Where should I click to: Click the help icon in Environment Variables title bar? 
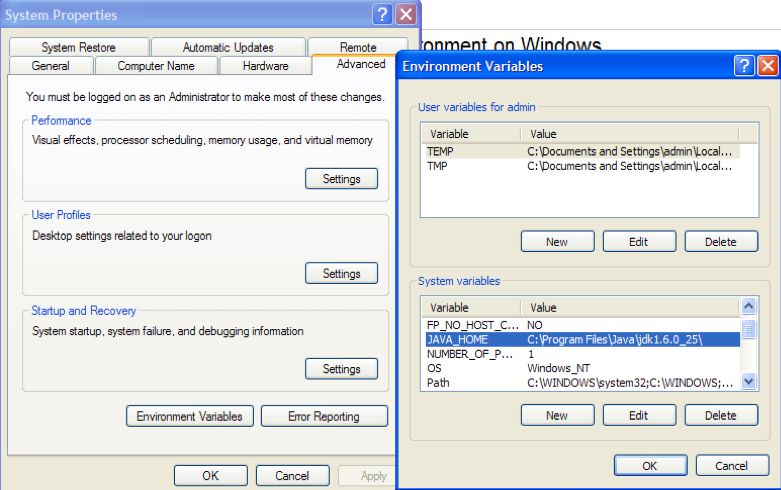[744, 66]
